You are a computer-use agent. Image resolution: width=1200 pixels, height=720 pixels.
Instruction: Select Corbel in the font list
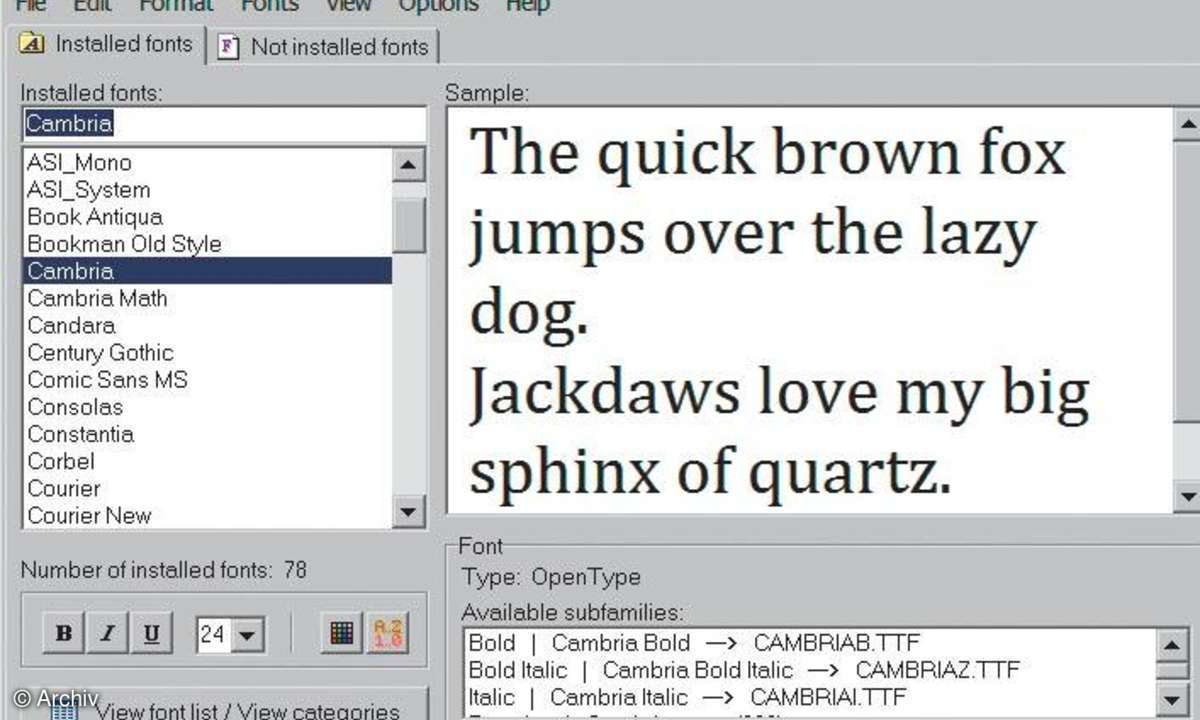(x=207, y=461)
